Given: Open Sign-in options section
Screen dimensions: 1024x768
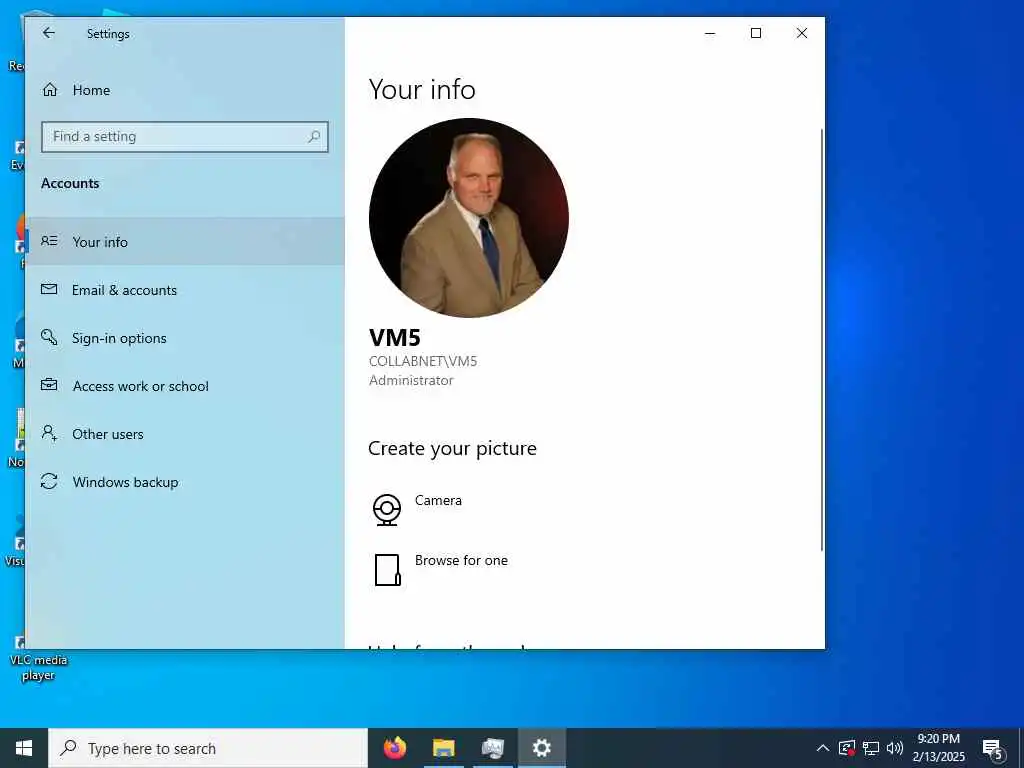Looking at the screenshot, I should pos(185,338).
